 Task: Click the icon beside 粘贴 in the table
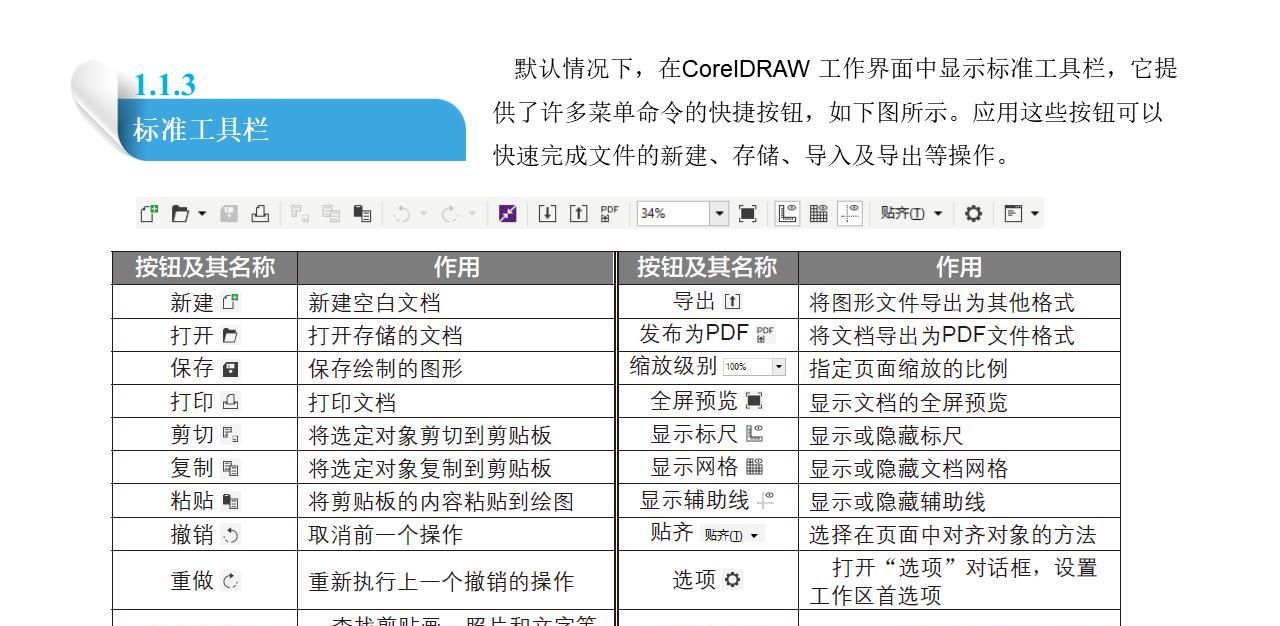coord(231,501)
